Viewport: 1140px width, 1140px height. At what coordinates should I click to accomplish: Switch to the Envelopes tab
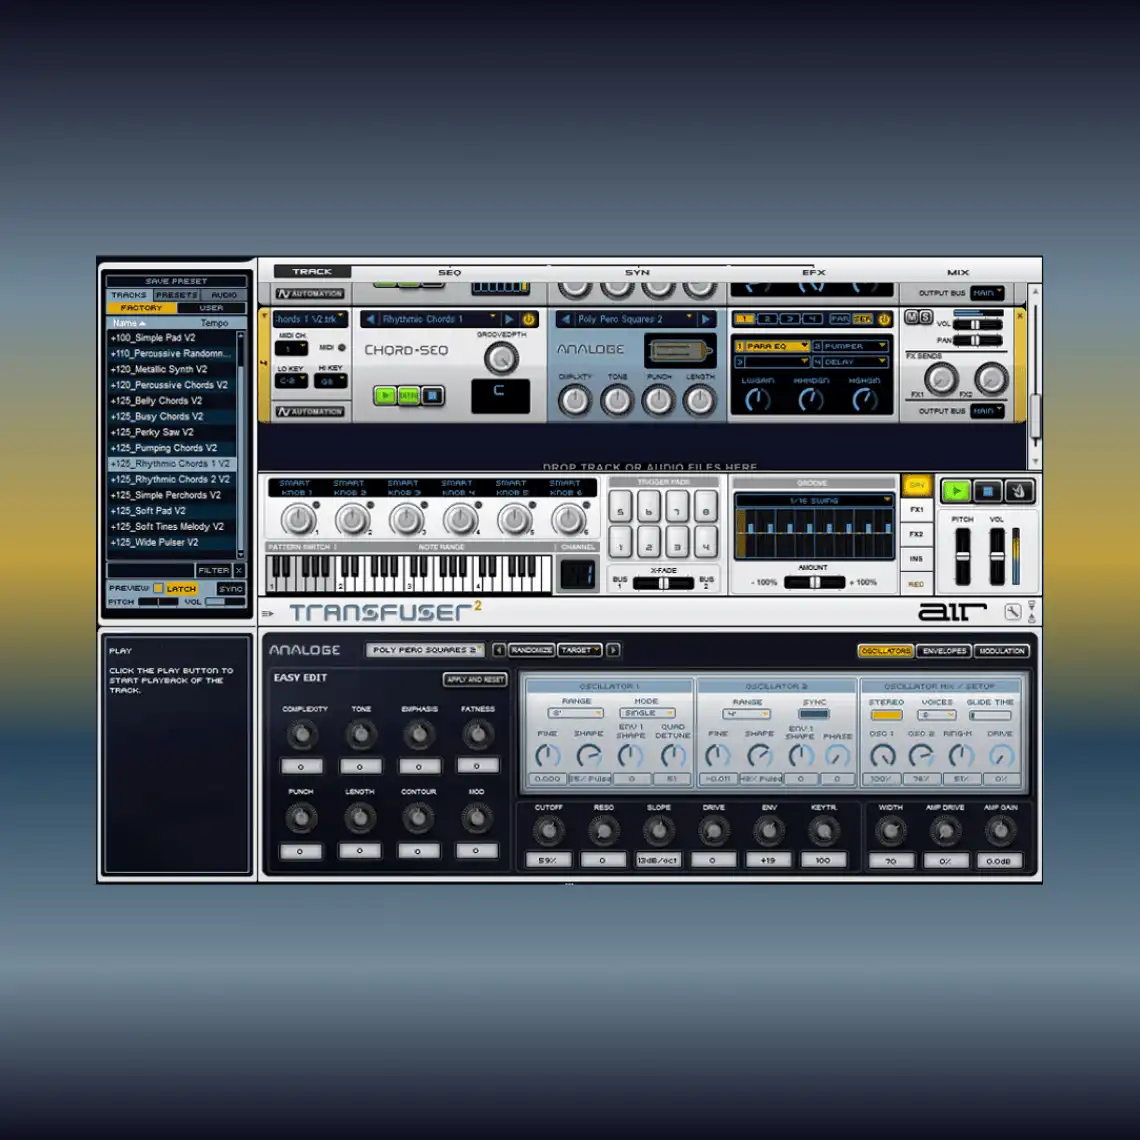pos(944,651)
